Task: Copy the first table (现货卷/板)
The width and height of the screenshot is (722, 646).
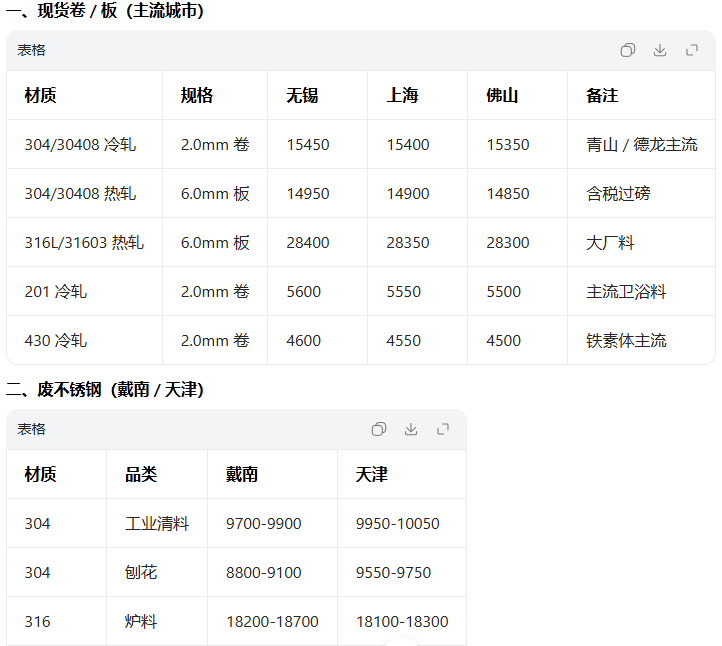Action: tap(628, 50)
